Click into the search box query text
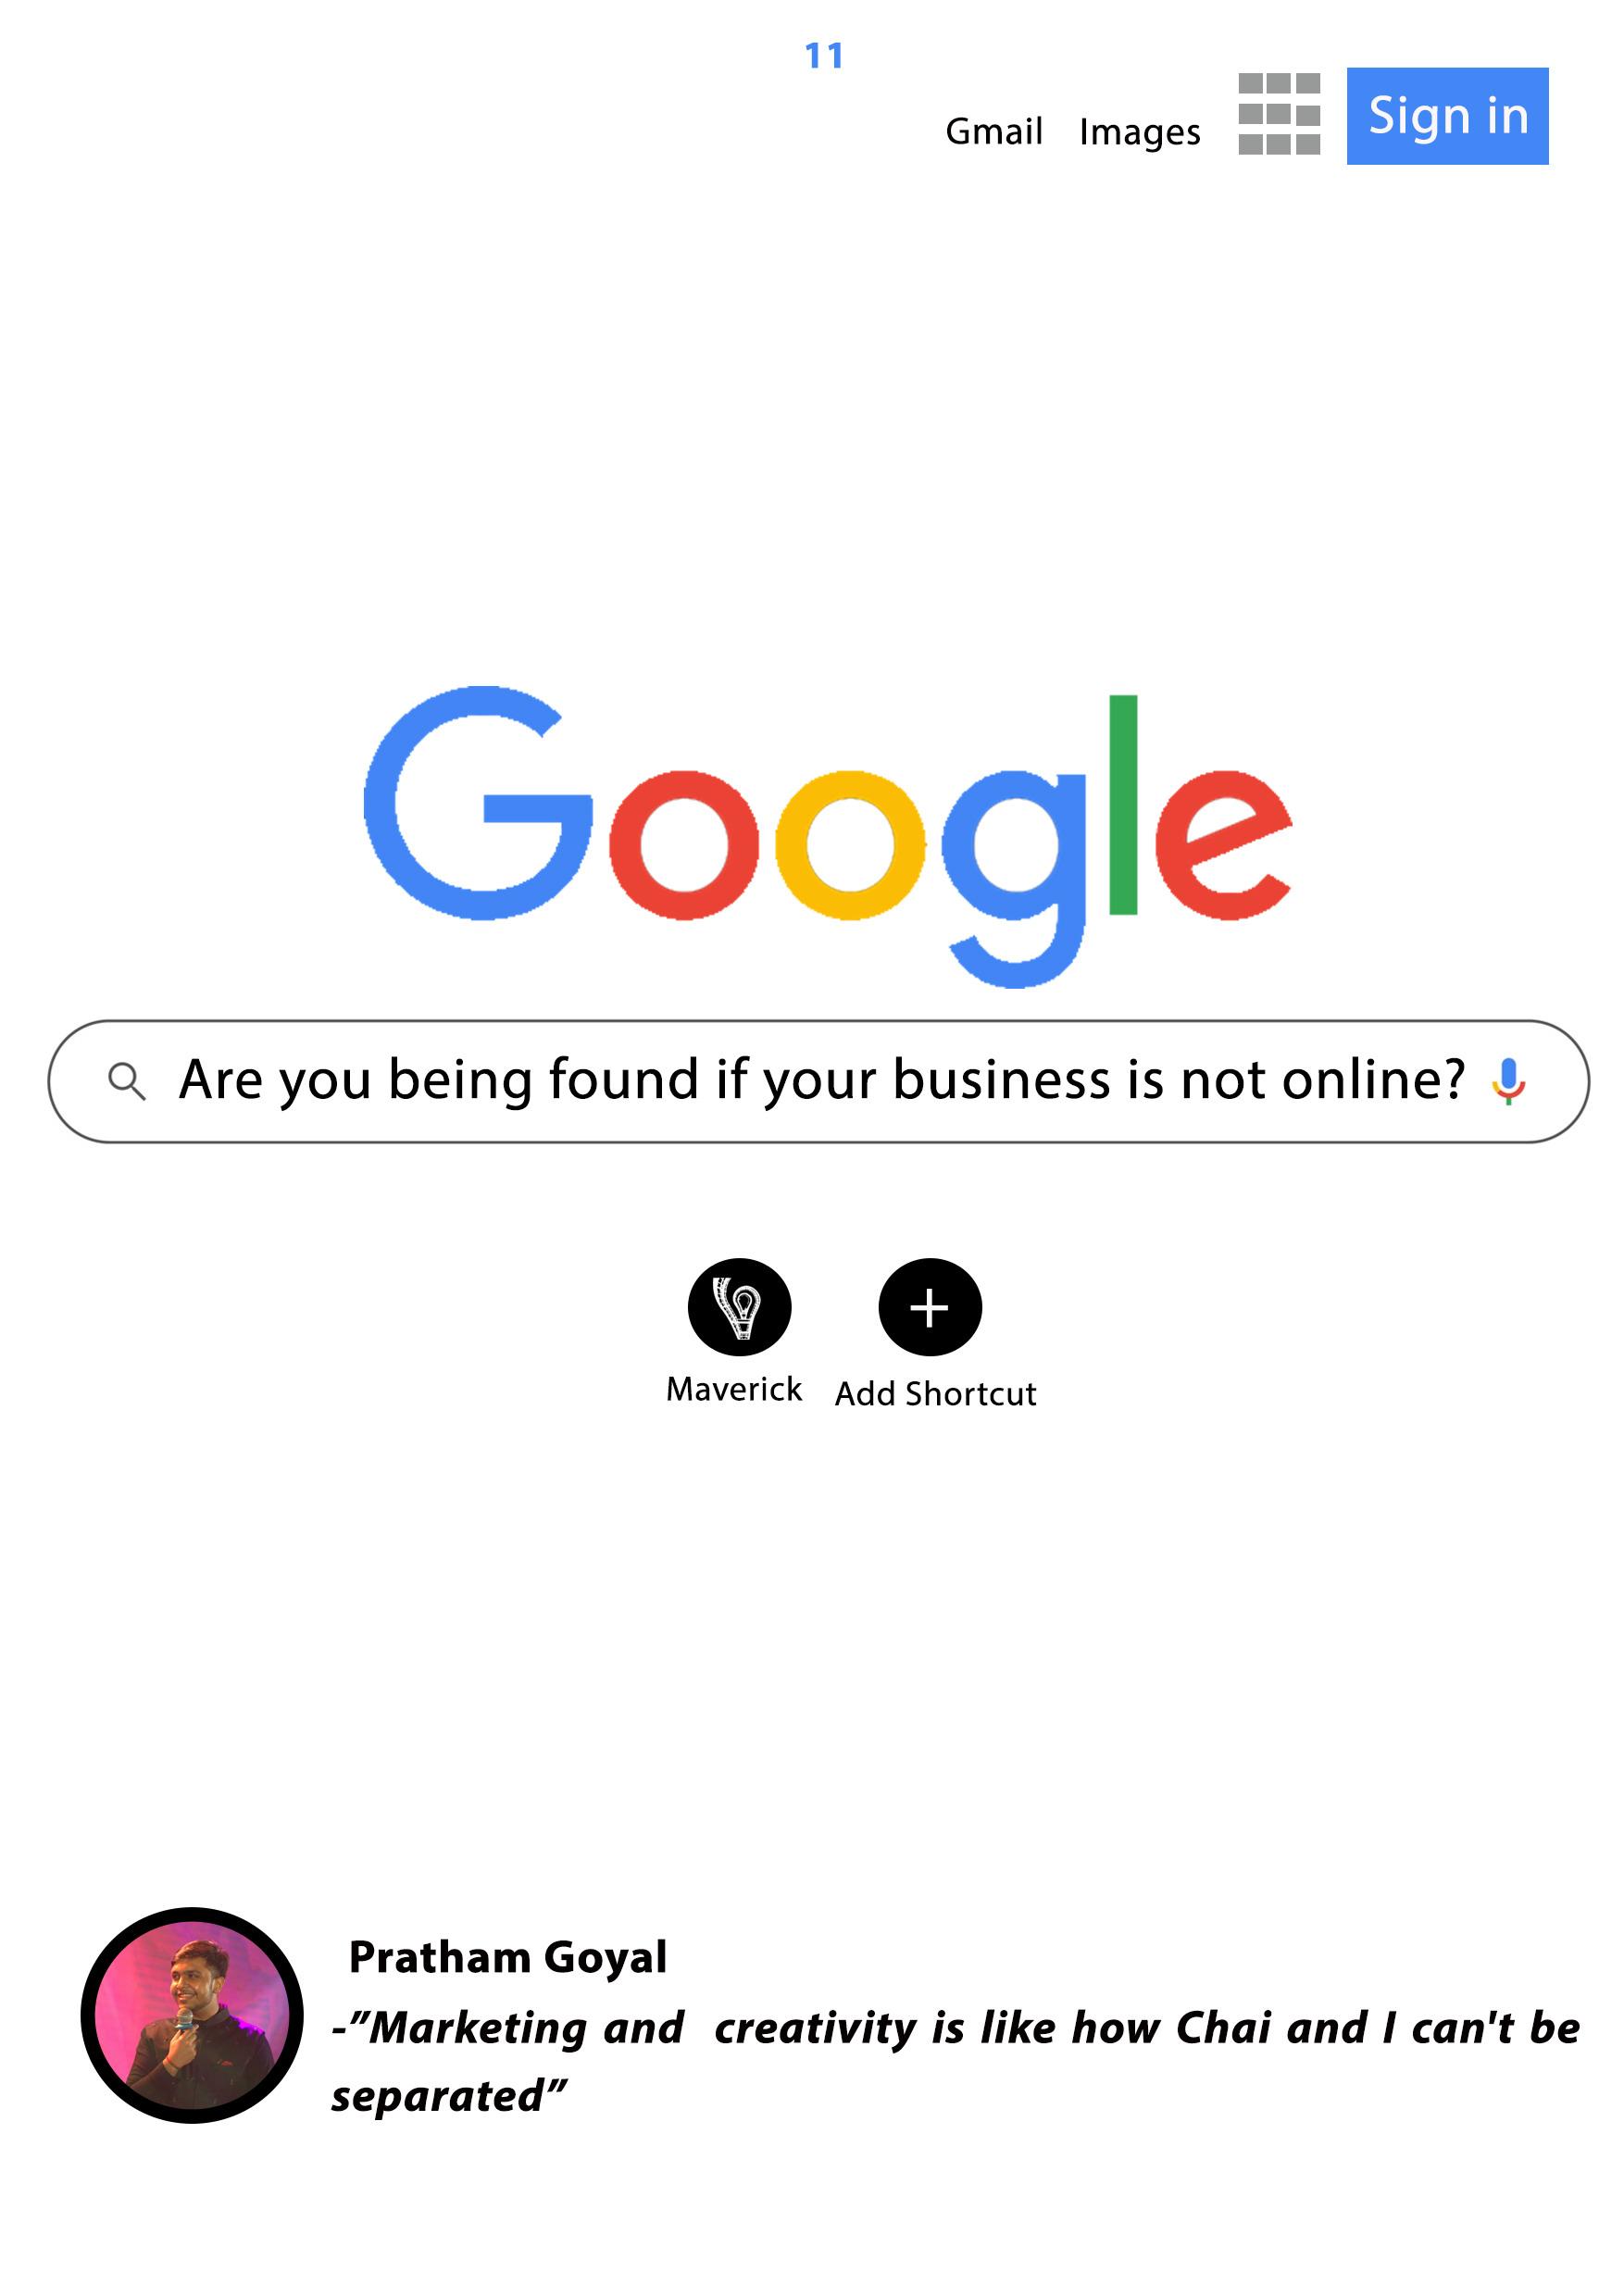Screen dimensions: 1624x2296 click(x=822, y=1080)
